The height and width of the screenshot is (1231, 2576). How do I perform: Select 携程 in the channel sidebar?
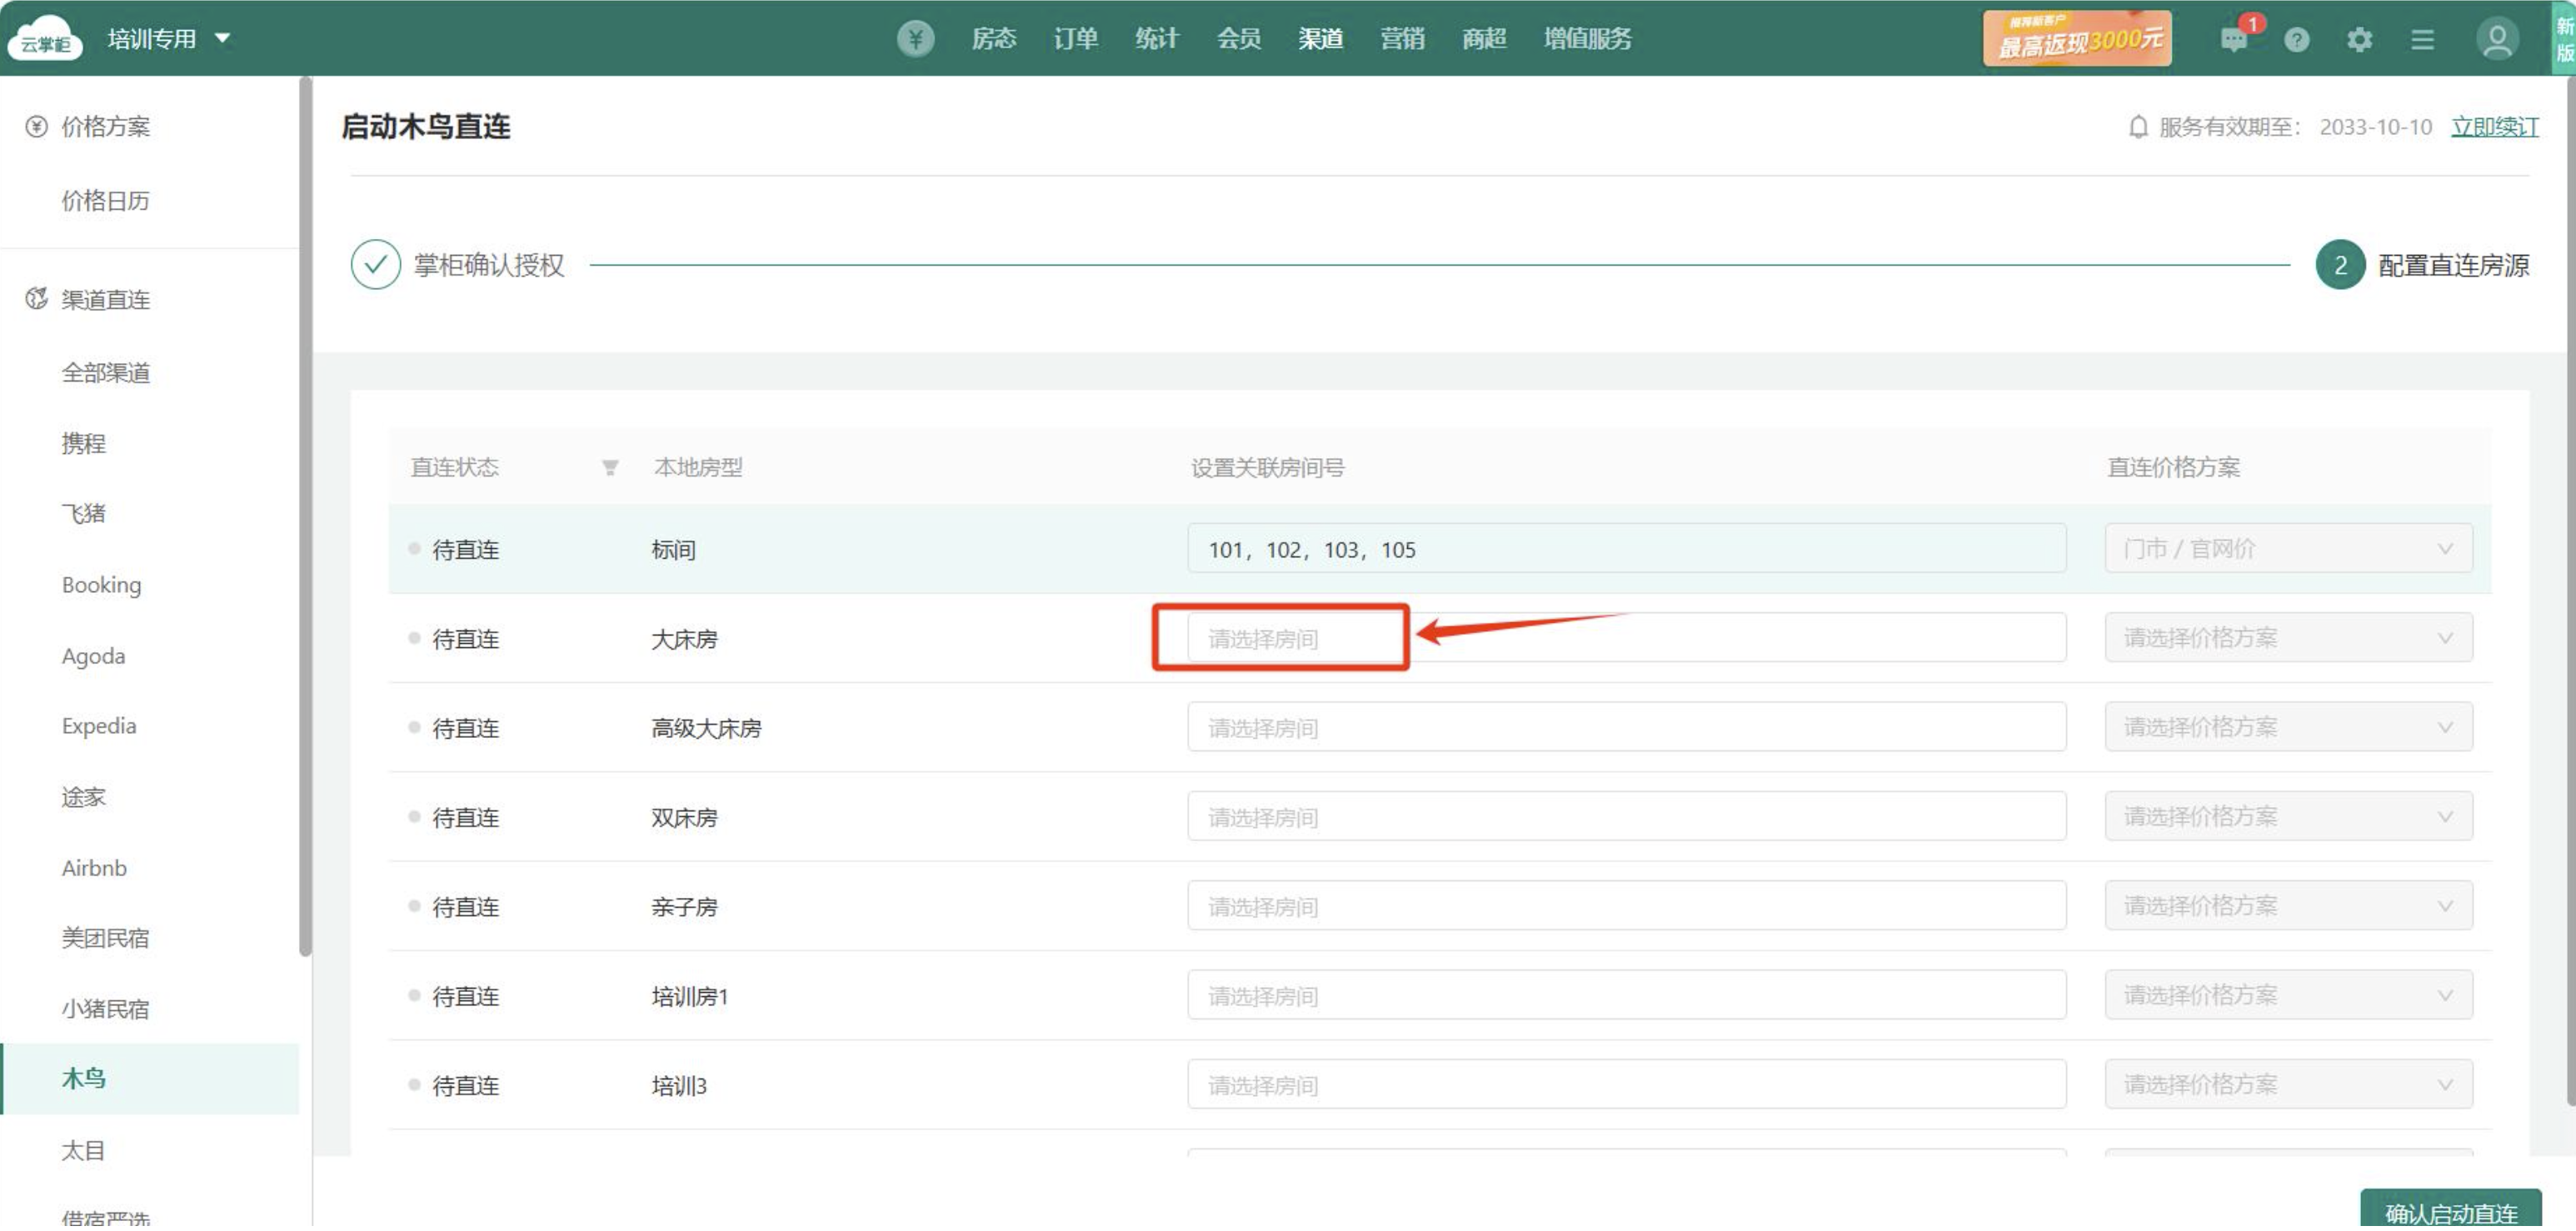(x=83, y=445)
